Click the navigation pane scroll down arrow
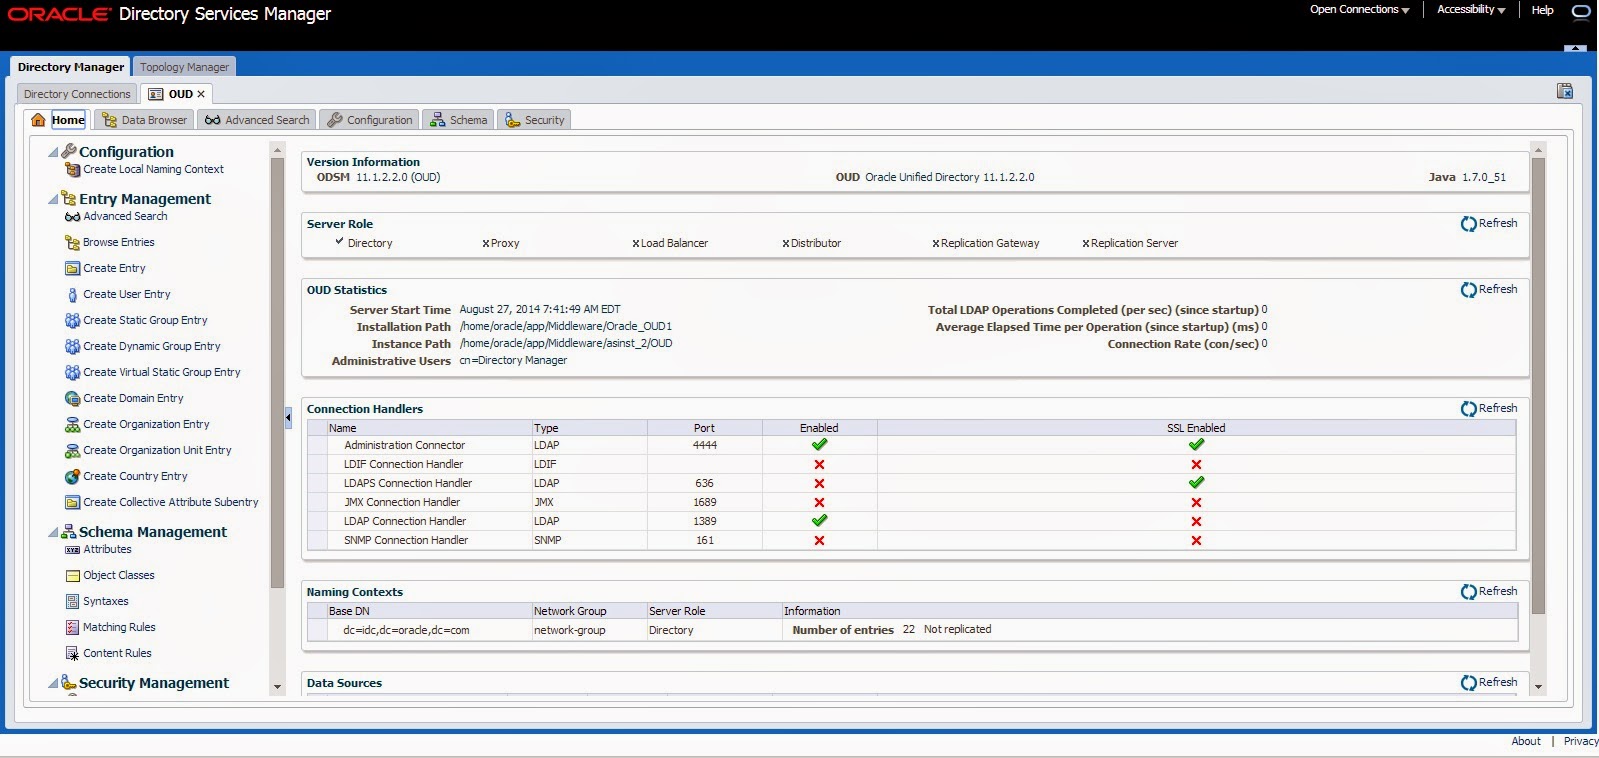1599x758 pixels. [277, 687]
